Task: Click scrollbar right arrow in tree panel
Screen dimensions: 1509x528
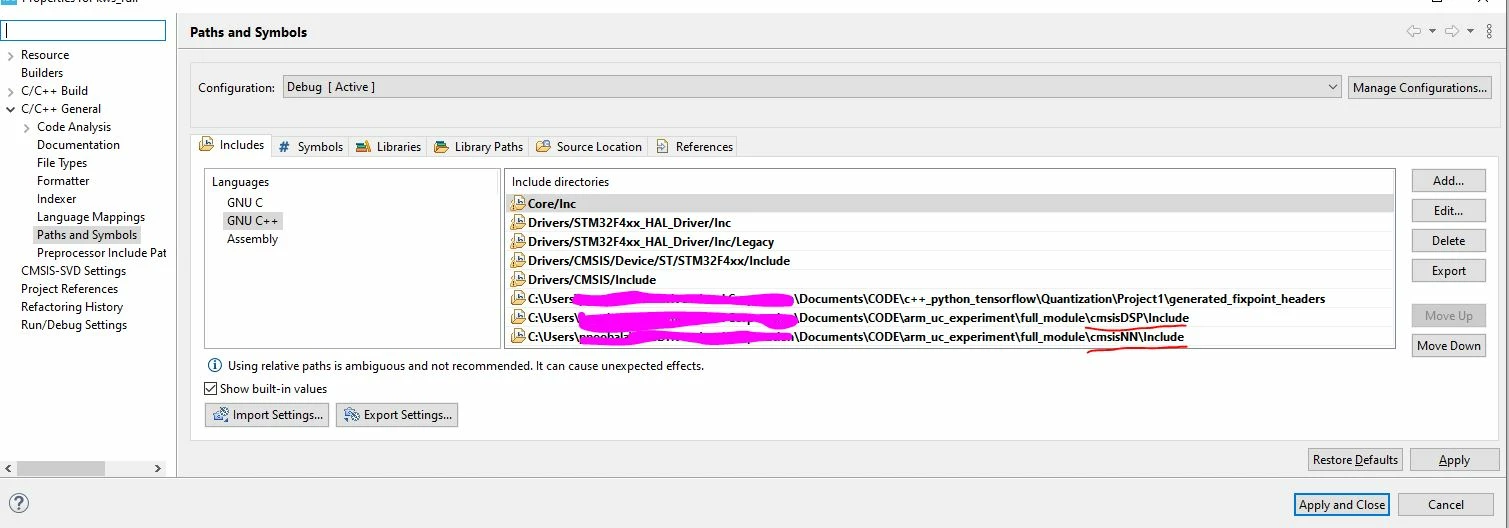Action: (158, 468)
